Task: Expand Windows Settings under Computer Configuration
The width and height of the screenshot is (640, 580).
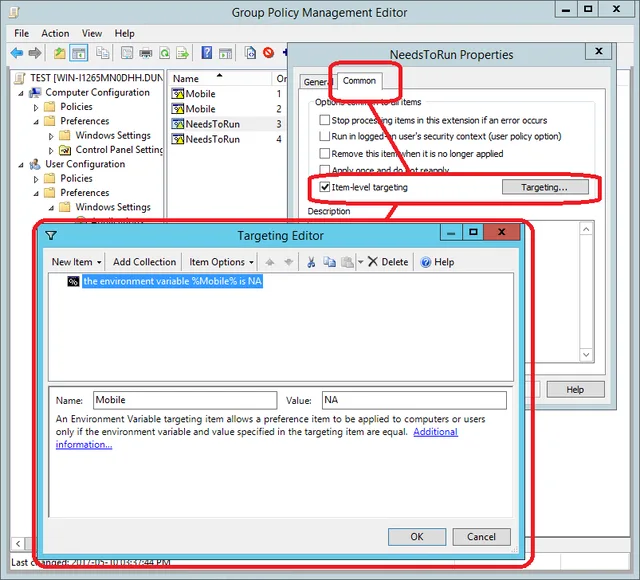Action: click(51, 136)
